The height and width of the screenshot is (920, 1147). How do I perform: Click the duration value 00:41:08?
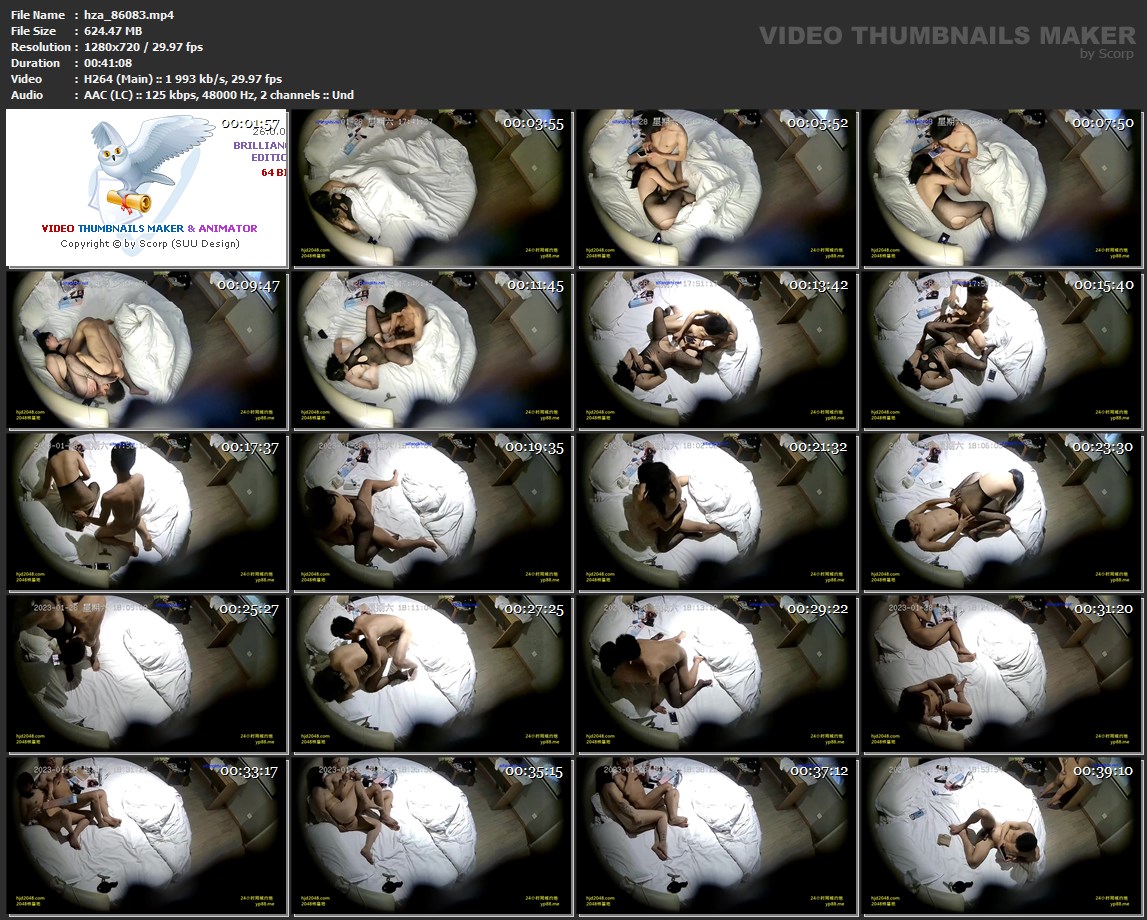tap(108, 63)
